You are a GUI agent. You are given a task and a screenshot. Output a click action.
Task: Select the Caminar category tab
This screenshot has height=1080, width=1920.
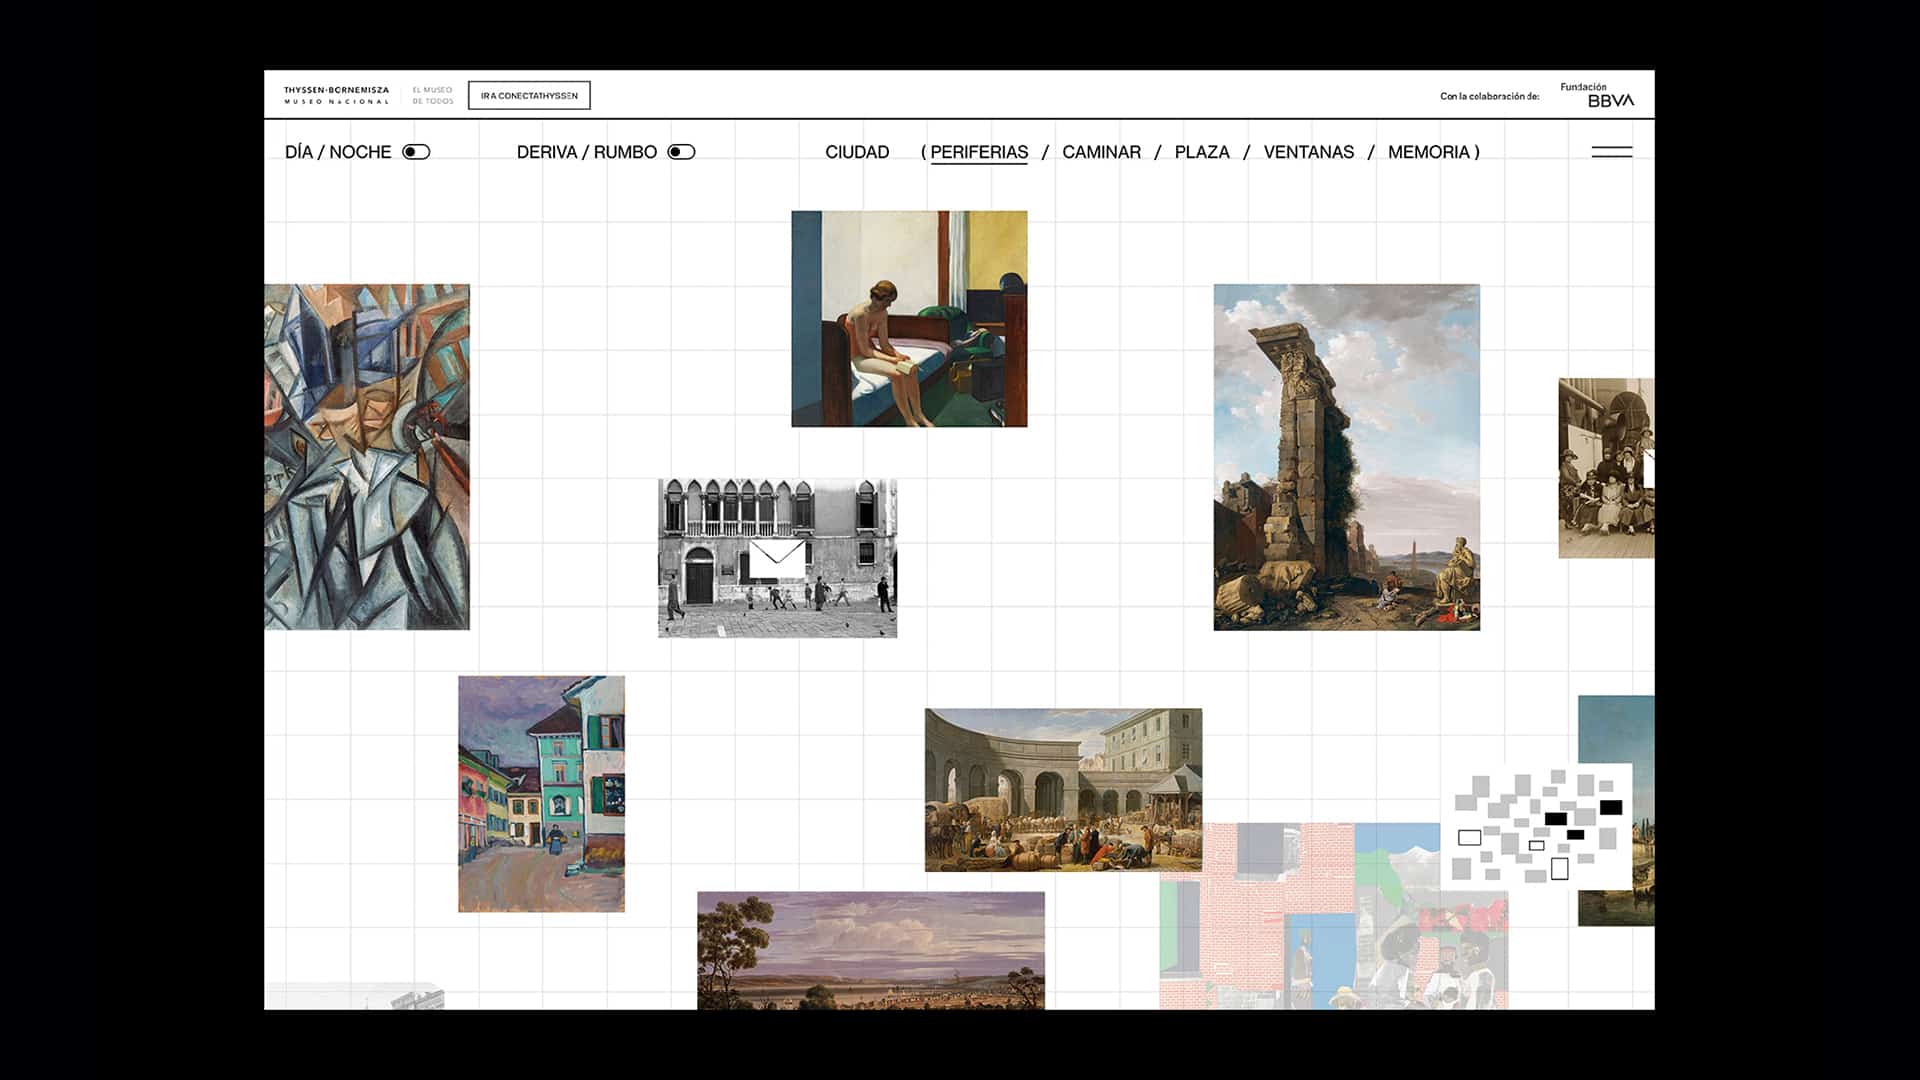pos(1101,152)
